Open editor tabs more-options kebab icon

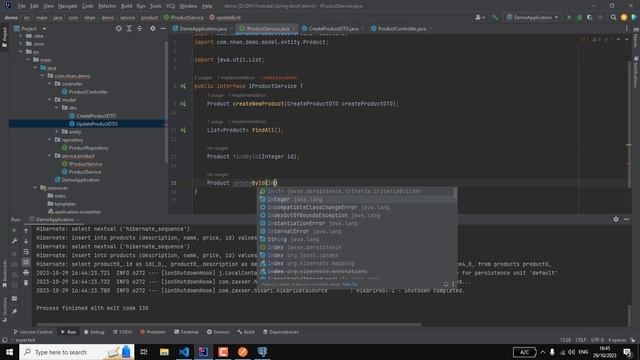coord(627,29)
